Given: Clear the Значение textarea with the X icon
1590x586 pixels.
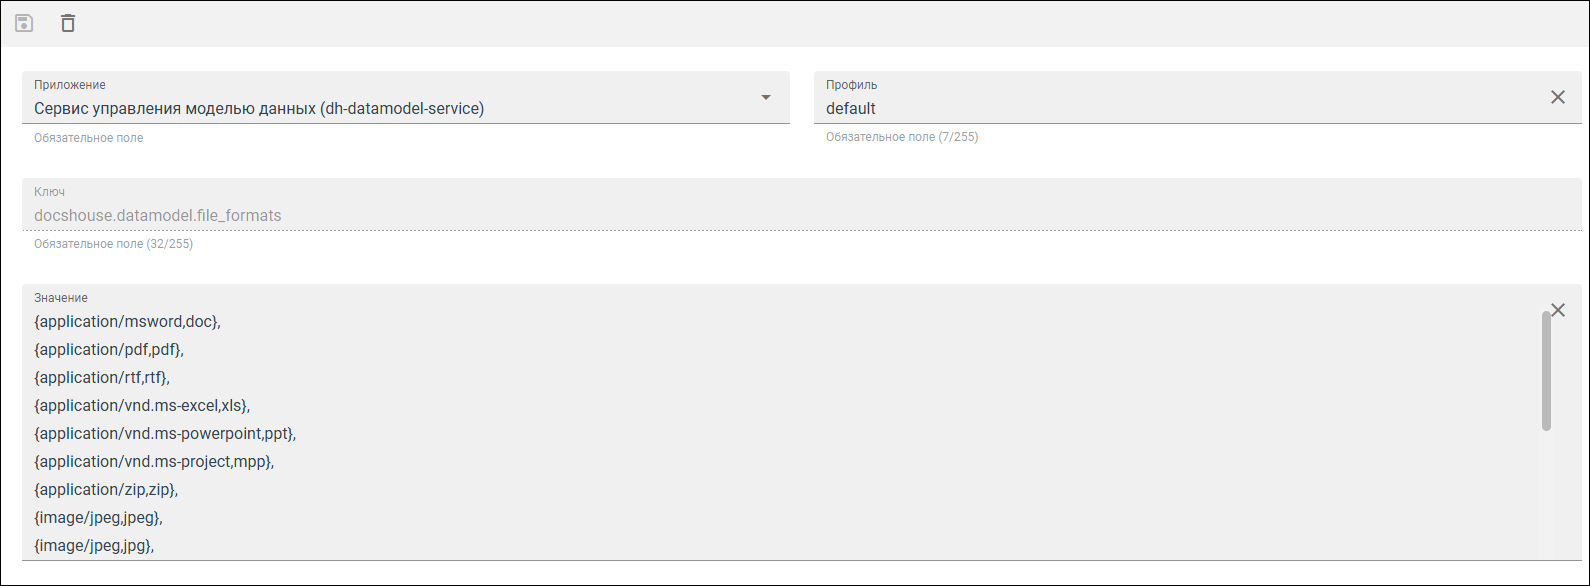Looking at the screenshot, I should tap(1558, 310).
